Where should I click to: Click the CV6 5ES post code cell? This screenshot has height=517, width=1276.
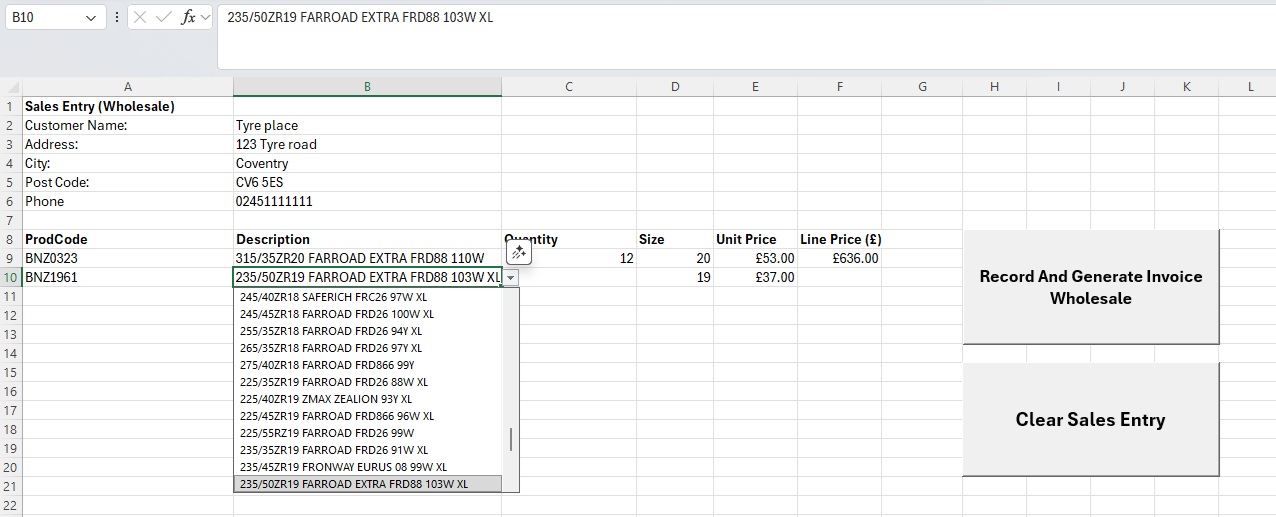pos(367,182)
